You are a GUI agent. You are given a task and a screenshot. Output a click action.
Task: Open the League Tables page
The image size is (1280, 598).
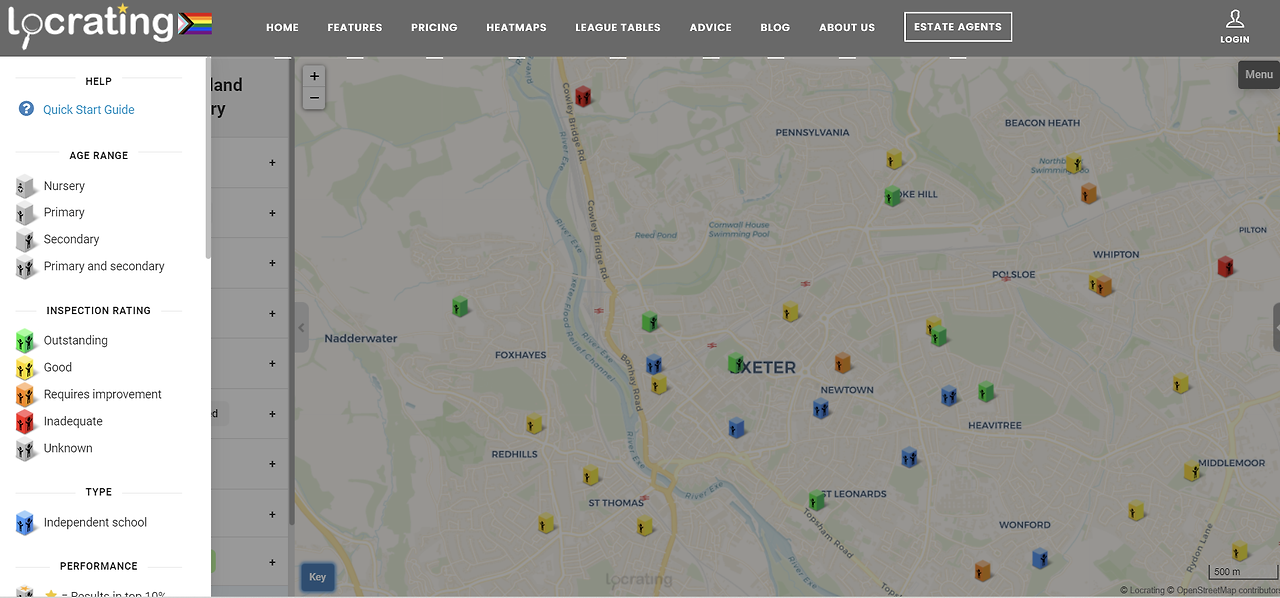pyautogui.click(x=618, y=28)
